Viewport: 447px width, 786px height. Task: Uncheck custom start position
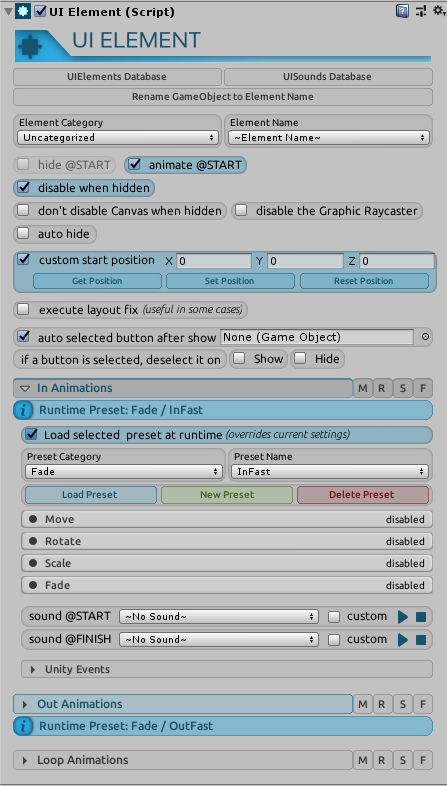tap(23, 260)
